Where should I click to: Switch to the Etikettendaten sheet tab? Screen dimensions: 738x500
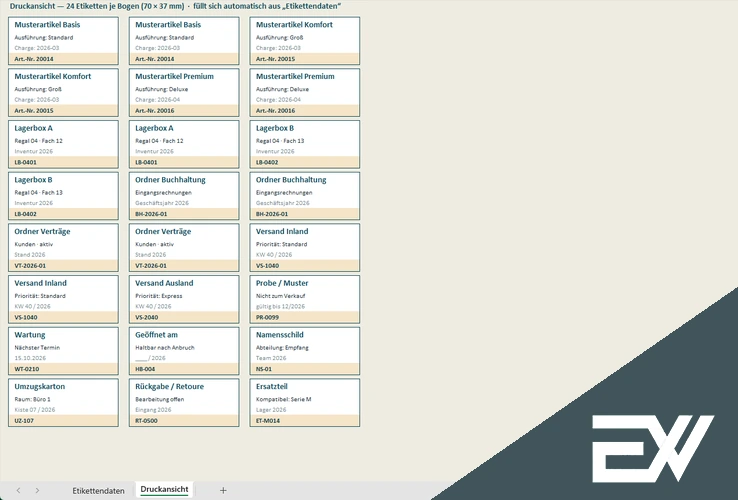(x=98, y=491)
